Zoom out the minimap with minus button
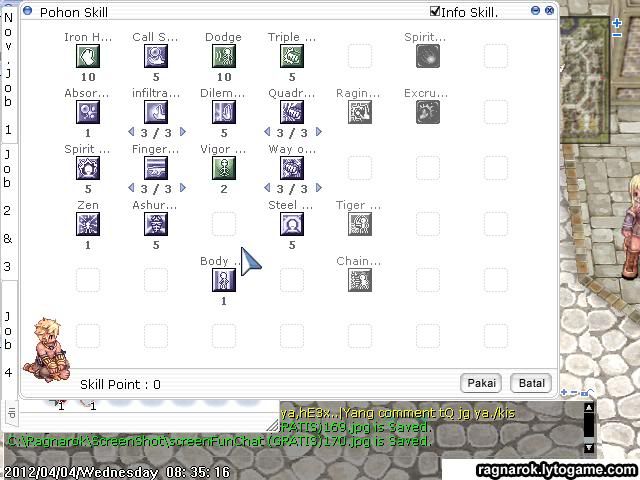Image resolution: width=640 pixels, height=480 pixels. click(617, 35)
